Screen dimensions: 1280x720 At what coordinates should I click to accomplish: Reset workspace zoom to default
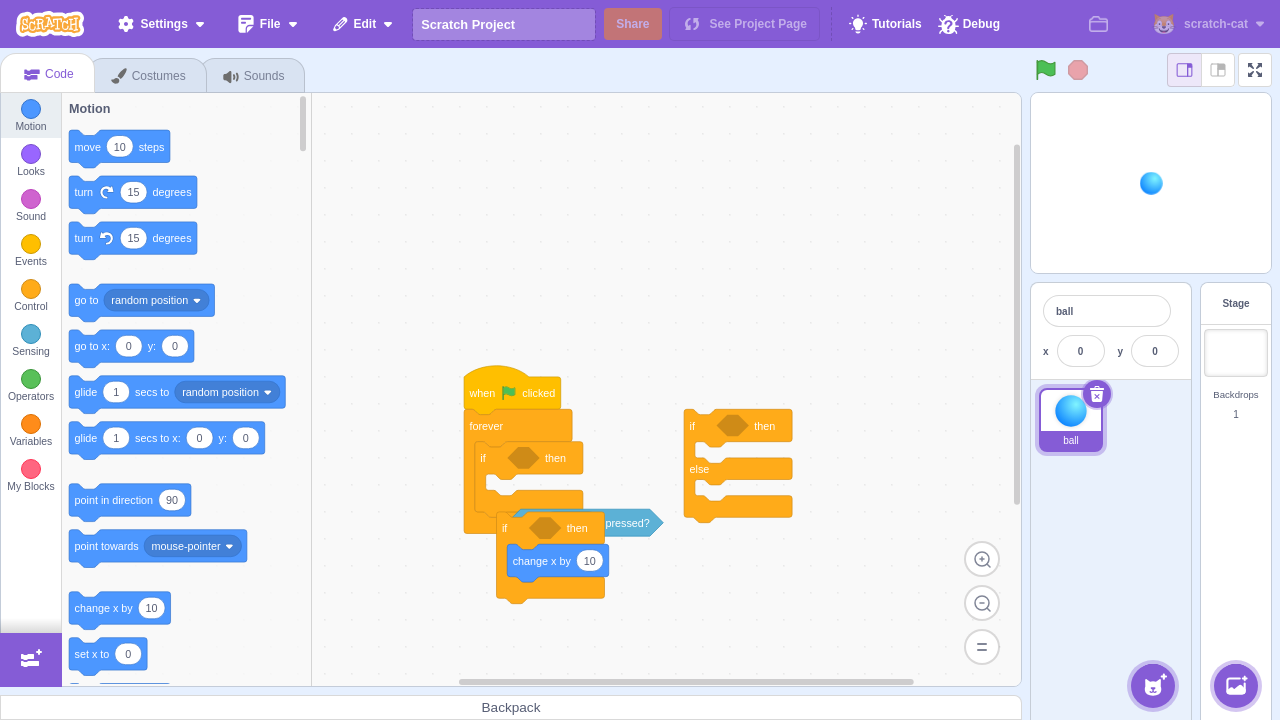point(982,646)
